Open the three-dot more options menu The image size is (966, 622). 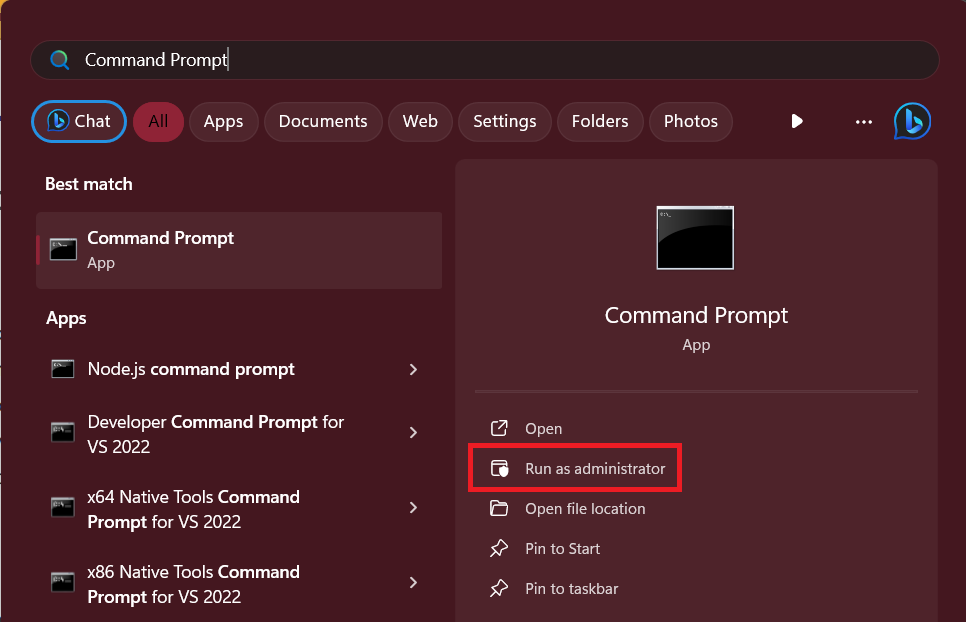[864, 121]
